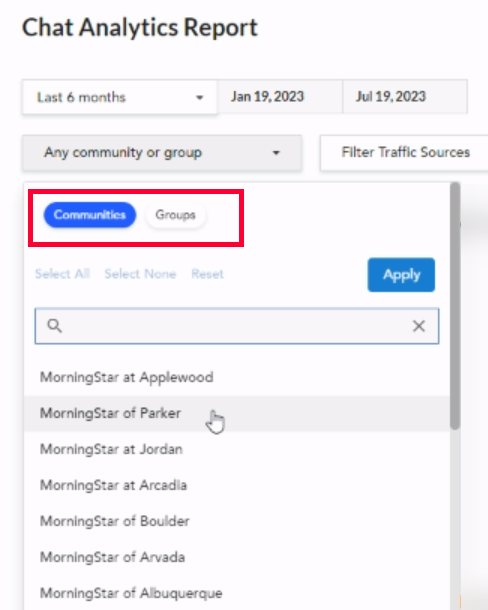488x610 pixels.
Task: Open the Jan 19, 2023 start date field
Action: pyautogui.click(x=280, y=97)
